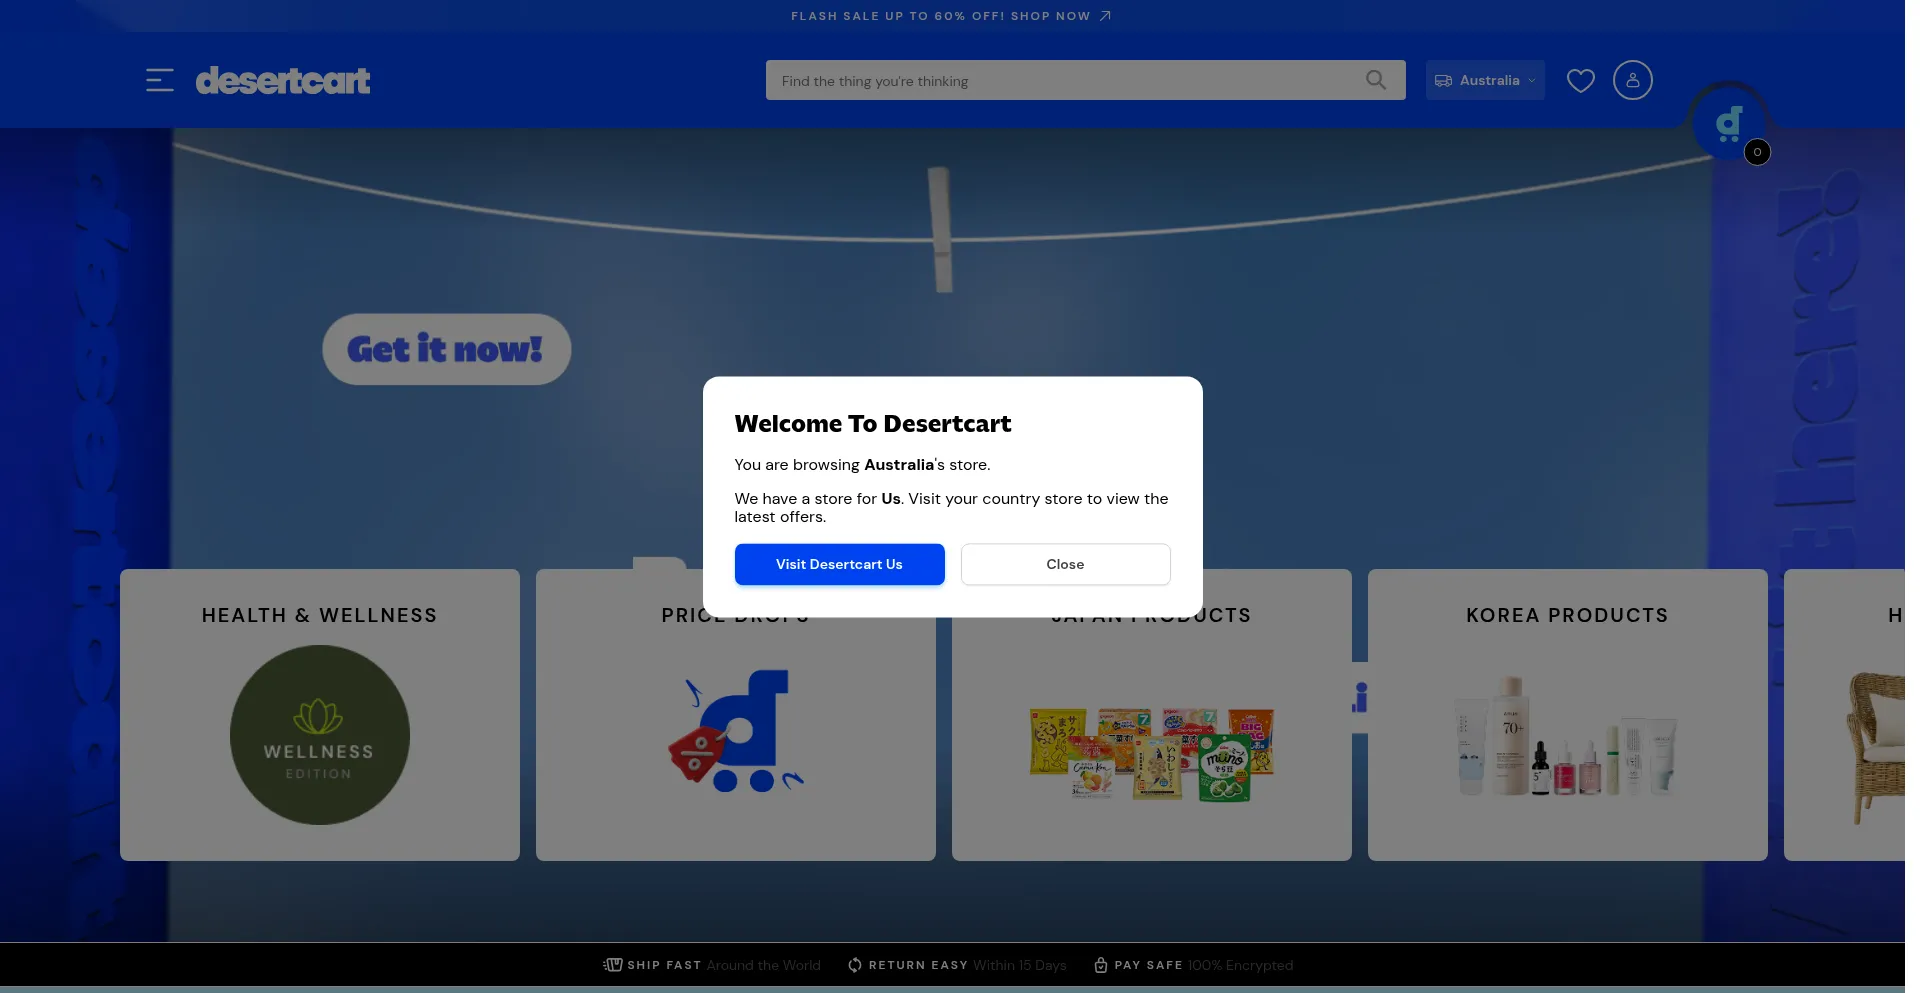Expand the Australia country dropdown
The image size is (1920, 993).
1531,81
